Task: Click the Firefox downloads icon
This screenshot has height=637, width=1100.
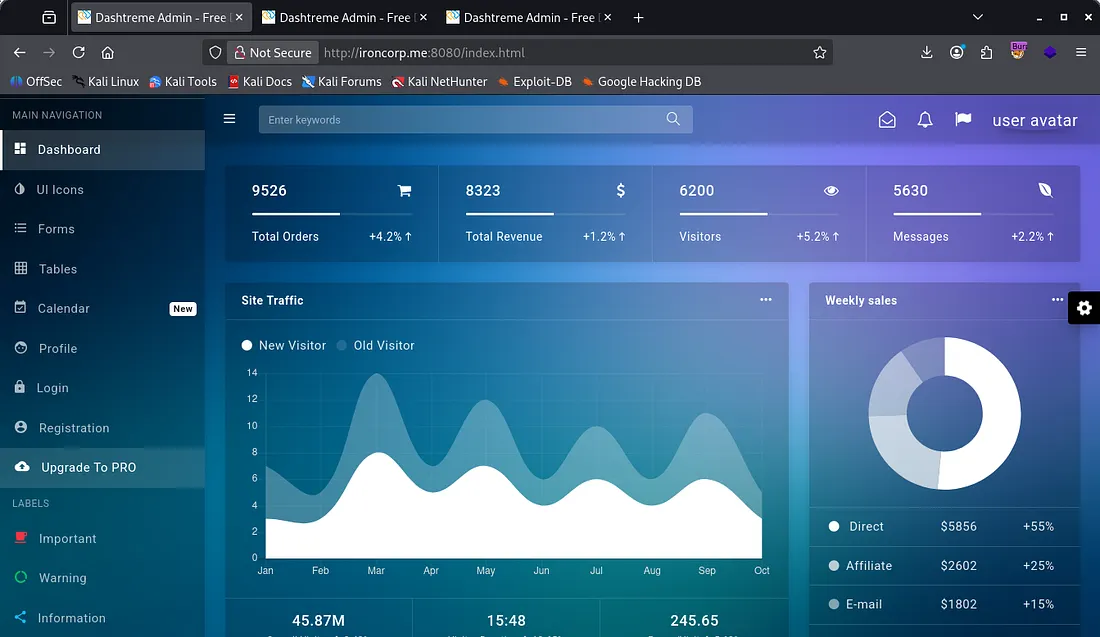Action: point(927,53)
